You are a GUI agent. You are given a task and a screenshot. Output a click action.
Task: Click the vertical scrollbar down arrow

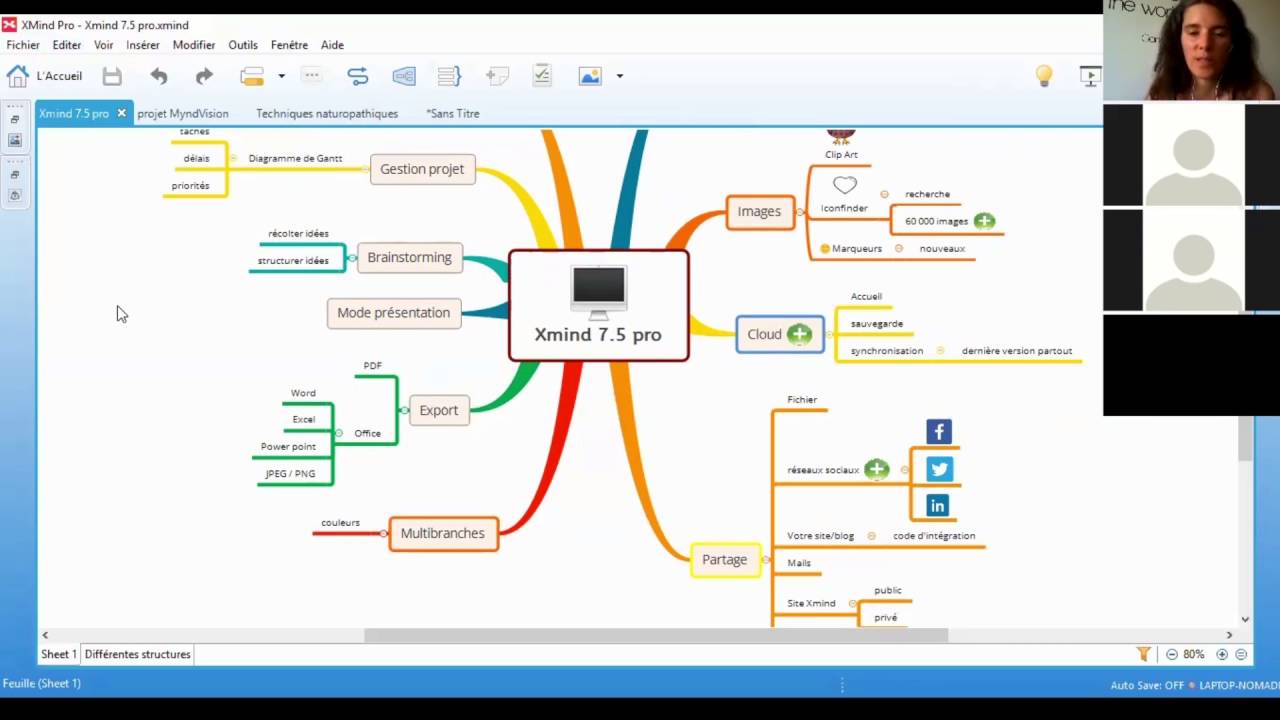pos(1245,619)
